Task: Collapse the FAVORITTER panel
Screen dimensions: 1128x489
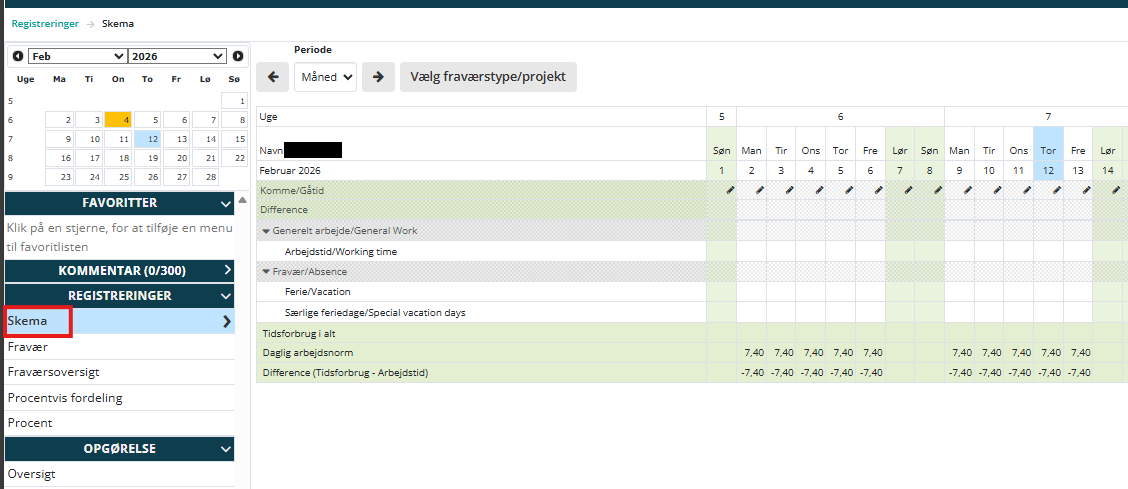Action: pos(226,204)
